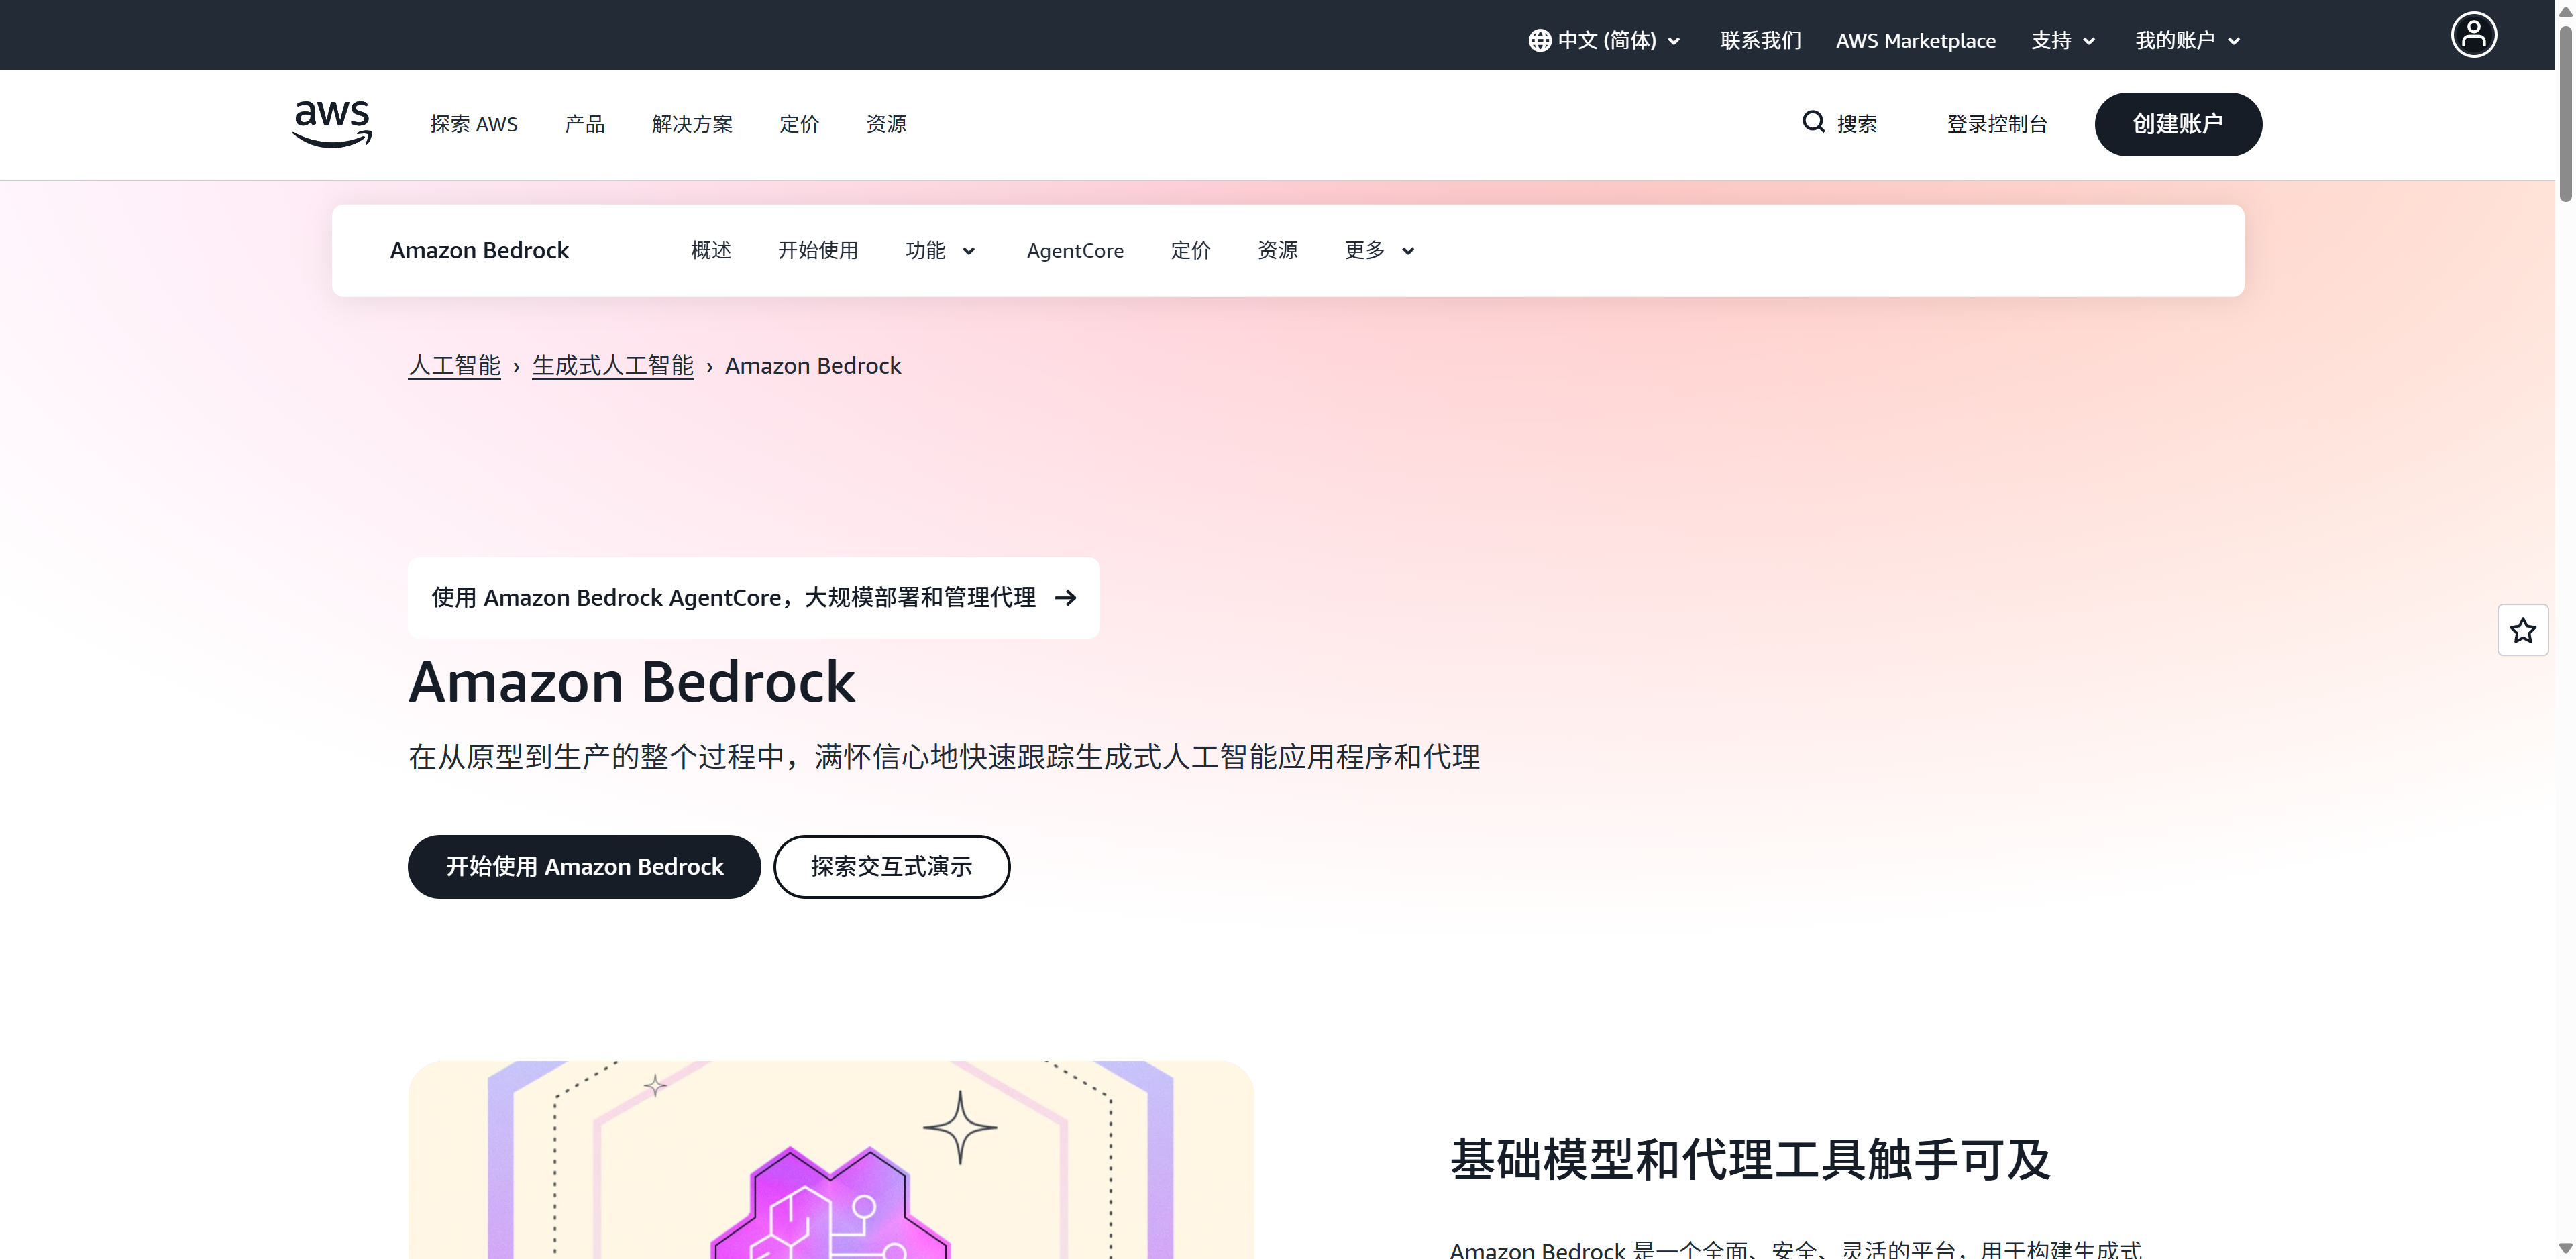Click the Bedrock hexagon illustration
The width and height of the screenshot is (2576, 1259).
click(830, 1160)
